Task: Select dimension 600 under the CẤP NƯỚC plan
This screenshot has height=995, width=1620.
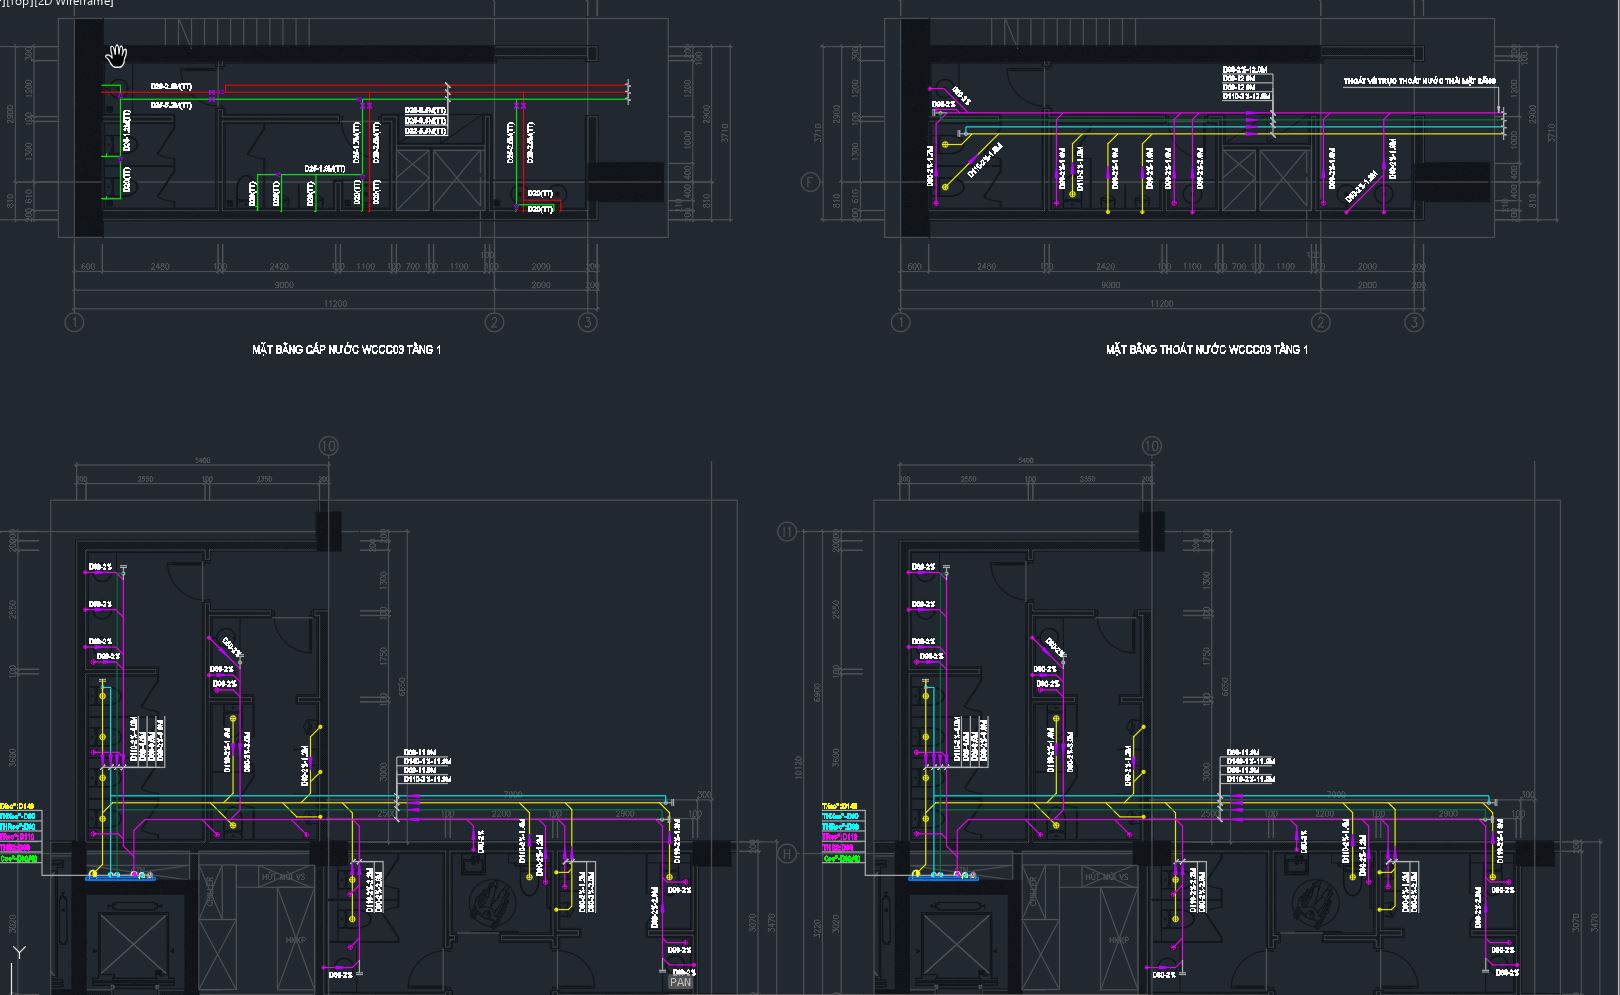Action: [88, 267]
